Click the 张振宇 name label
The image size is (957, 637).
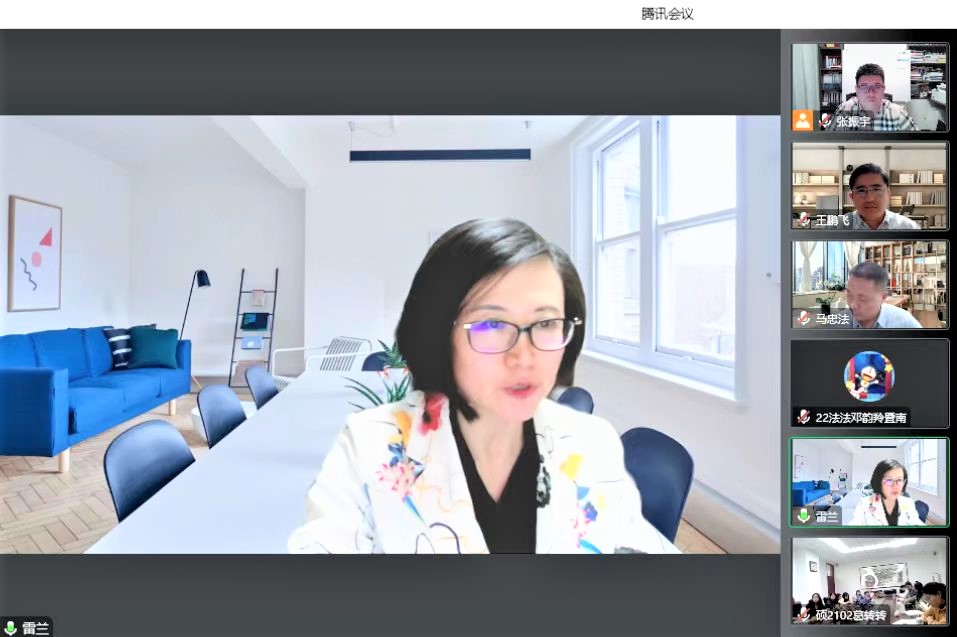(853, 121)
